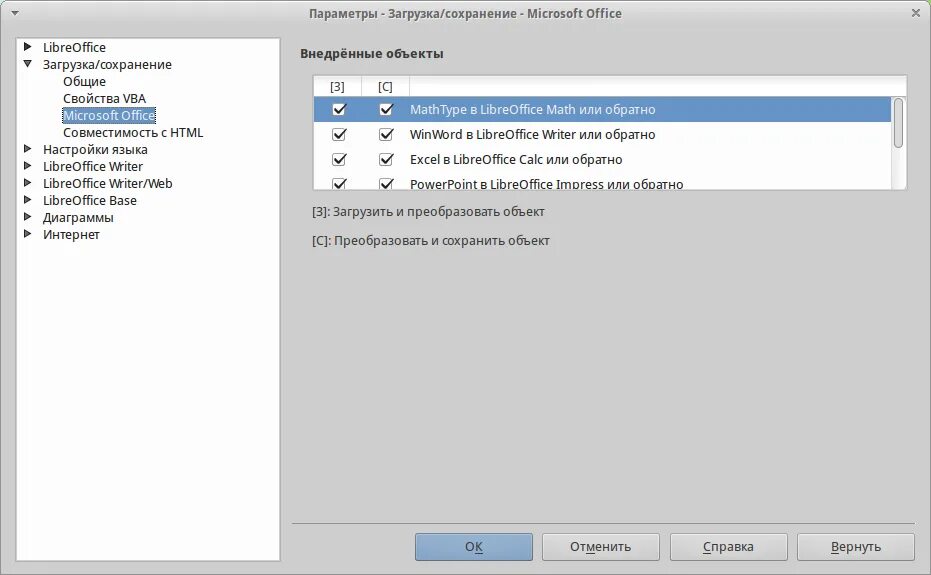Image resolution: width=931 pixels, height=575 pixels.
Task: Select LibreOffice Writer/Web tree label
Action: (x=107, y=184)
